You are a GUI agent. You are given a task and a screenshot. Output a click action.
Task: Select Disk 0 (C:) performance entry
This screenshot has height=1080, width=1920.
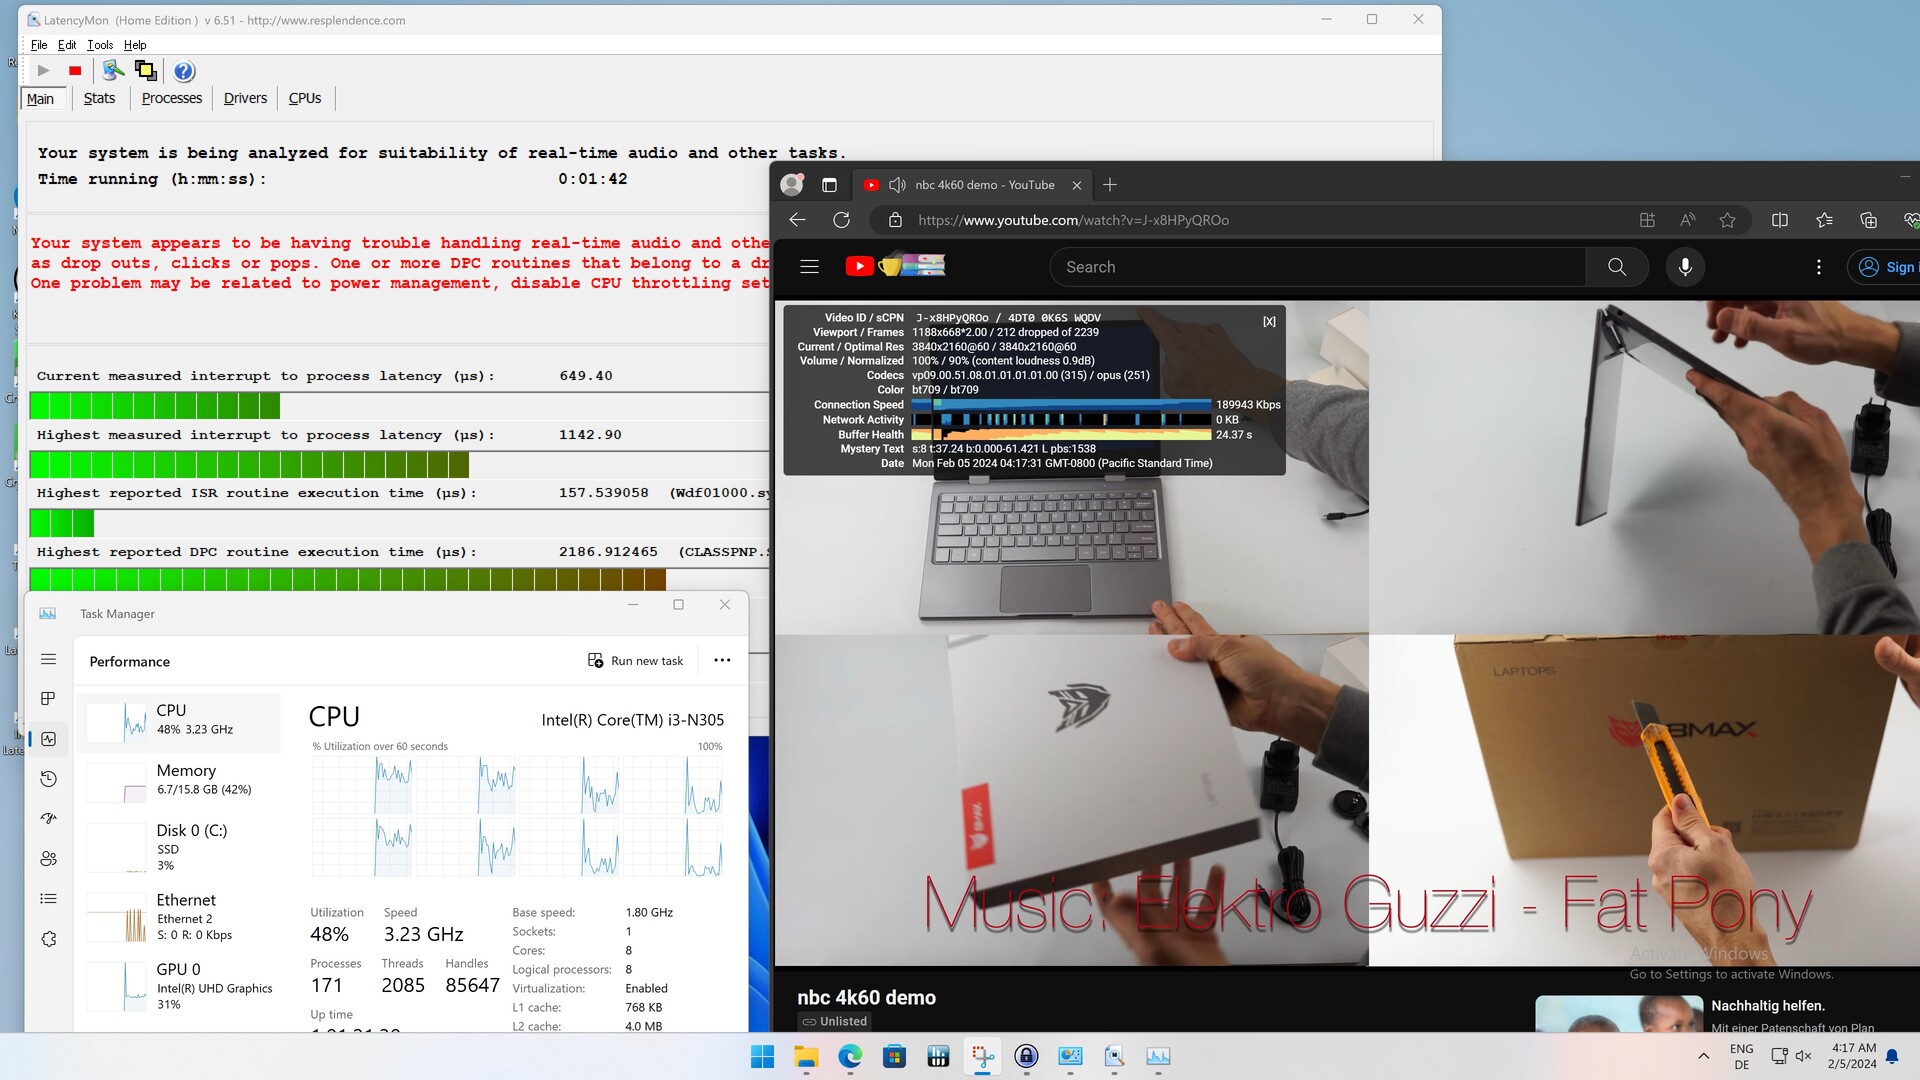coord(179,847)
